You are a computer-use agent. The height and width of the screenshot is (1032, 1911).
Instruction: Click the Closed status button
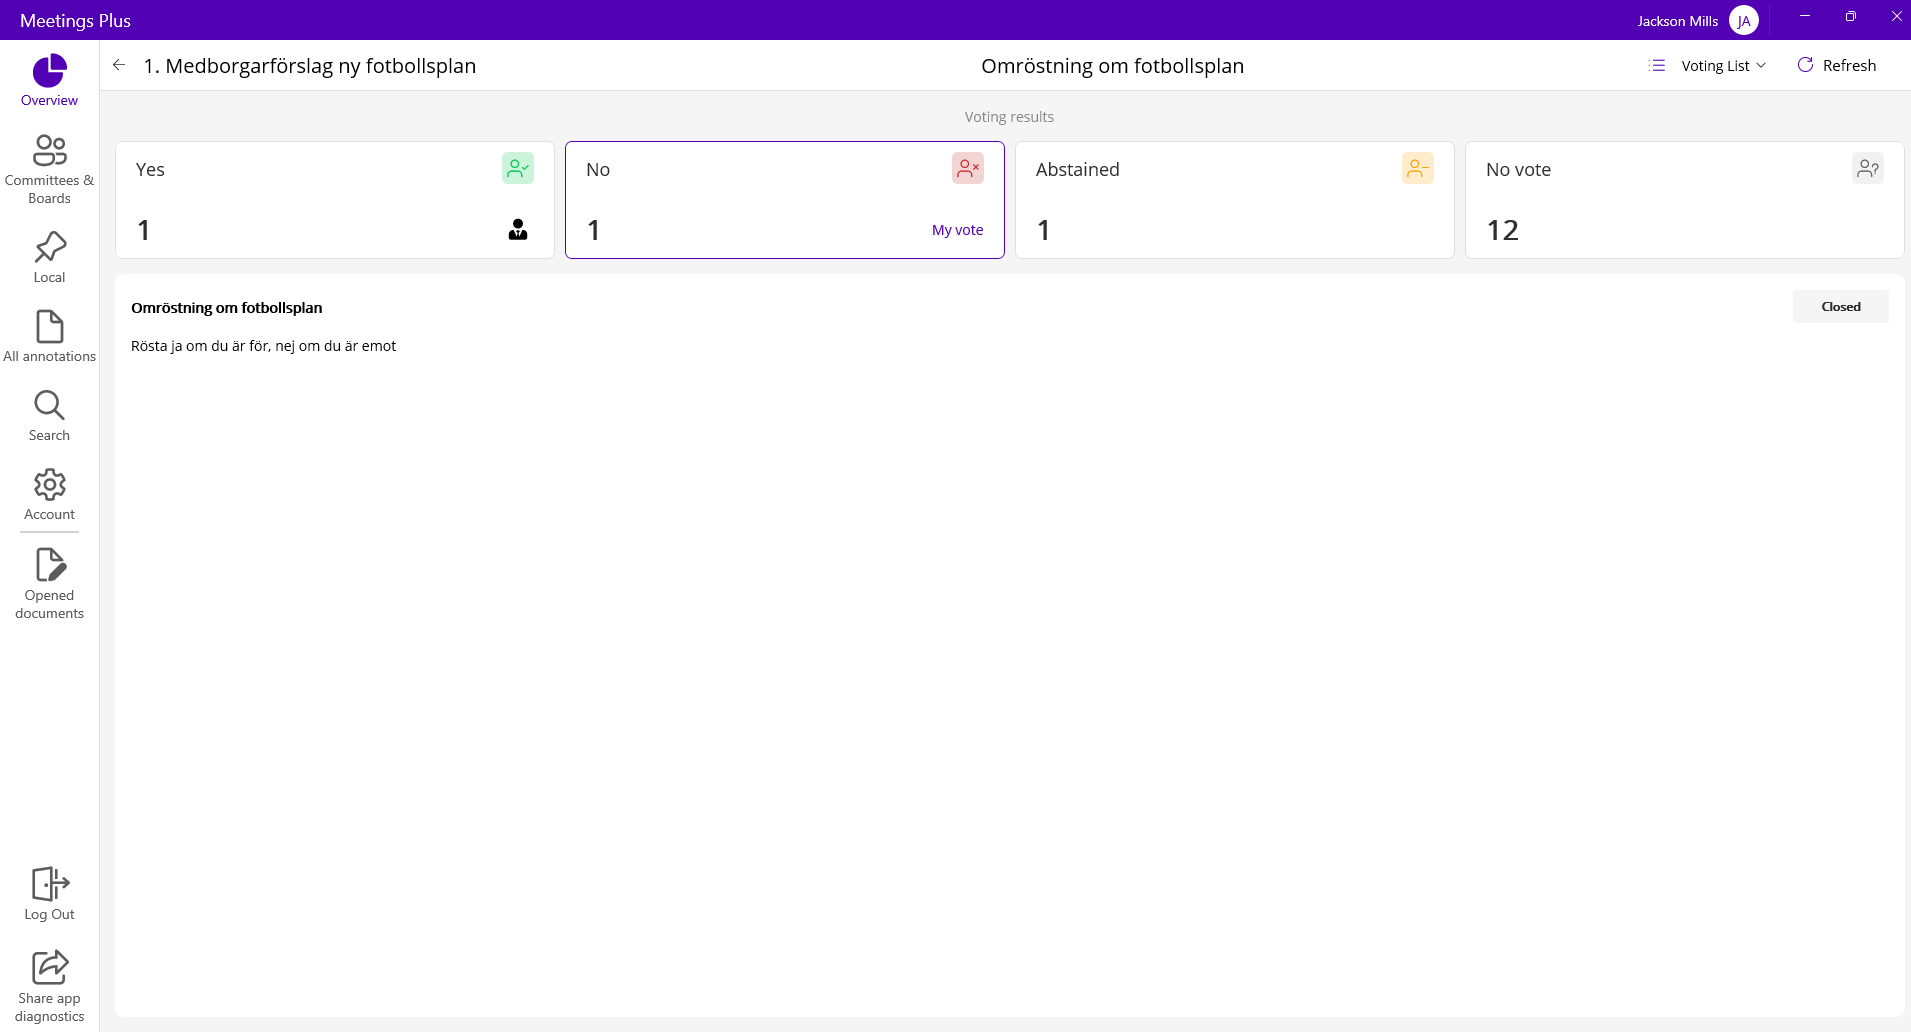[x=1841, y=307]
